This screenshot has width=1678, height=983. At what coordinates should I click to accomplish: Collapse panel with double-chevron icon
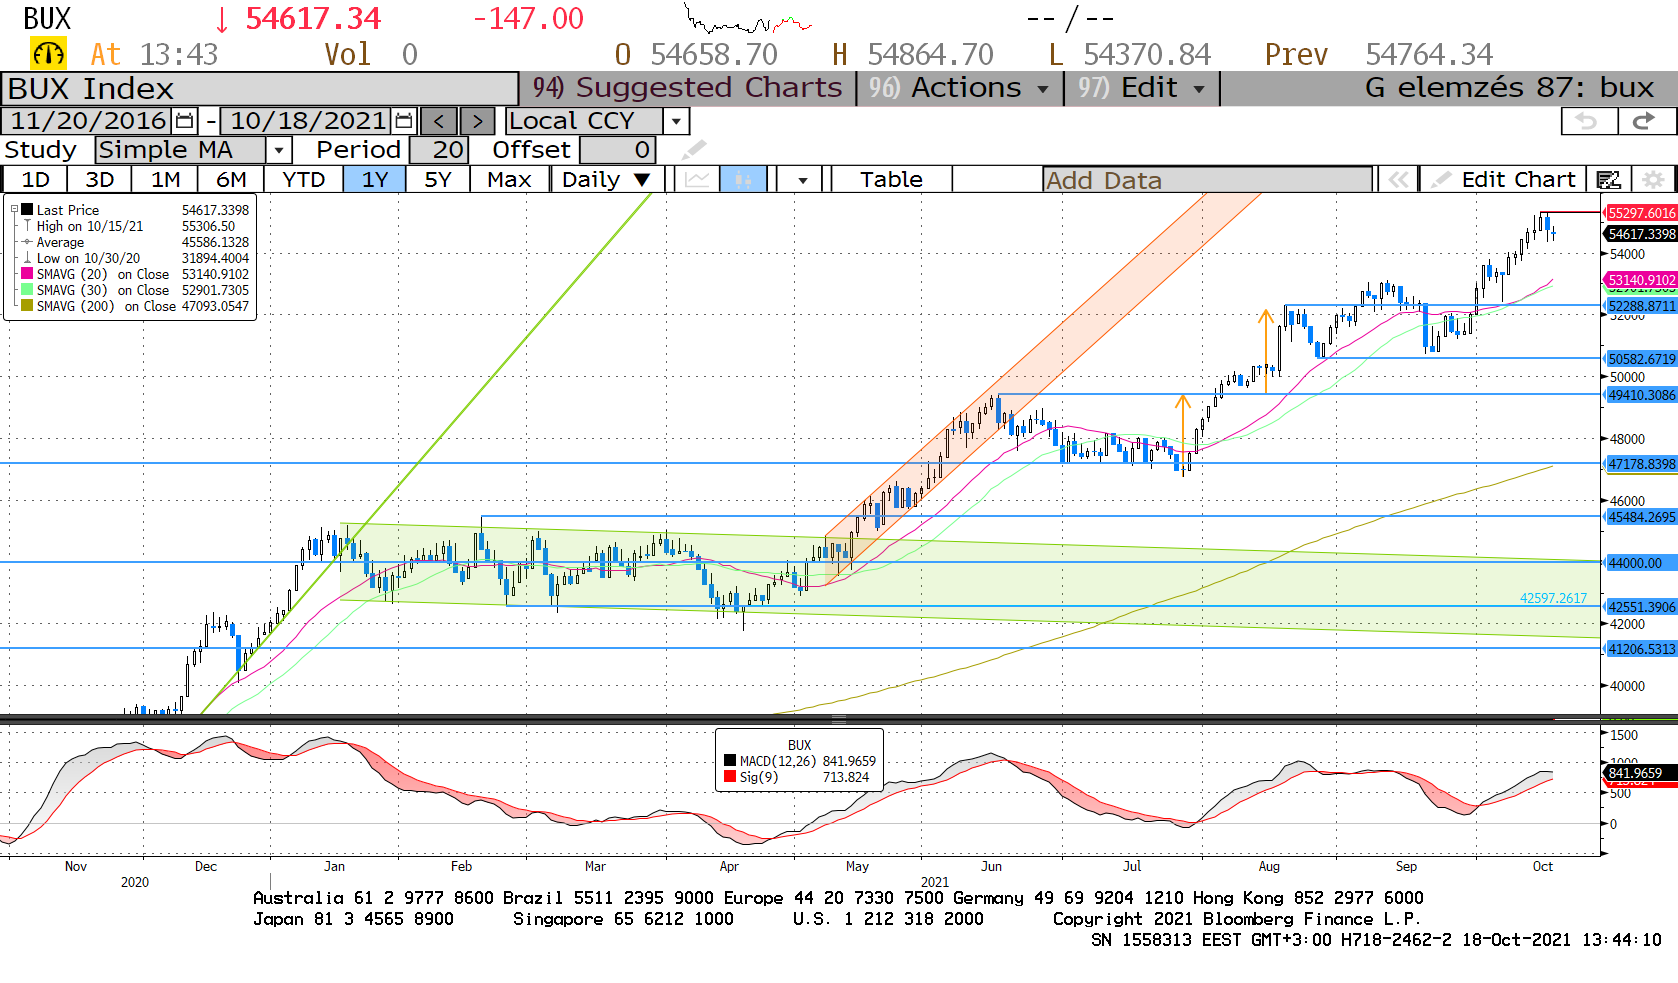(1397, 180)
